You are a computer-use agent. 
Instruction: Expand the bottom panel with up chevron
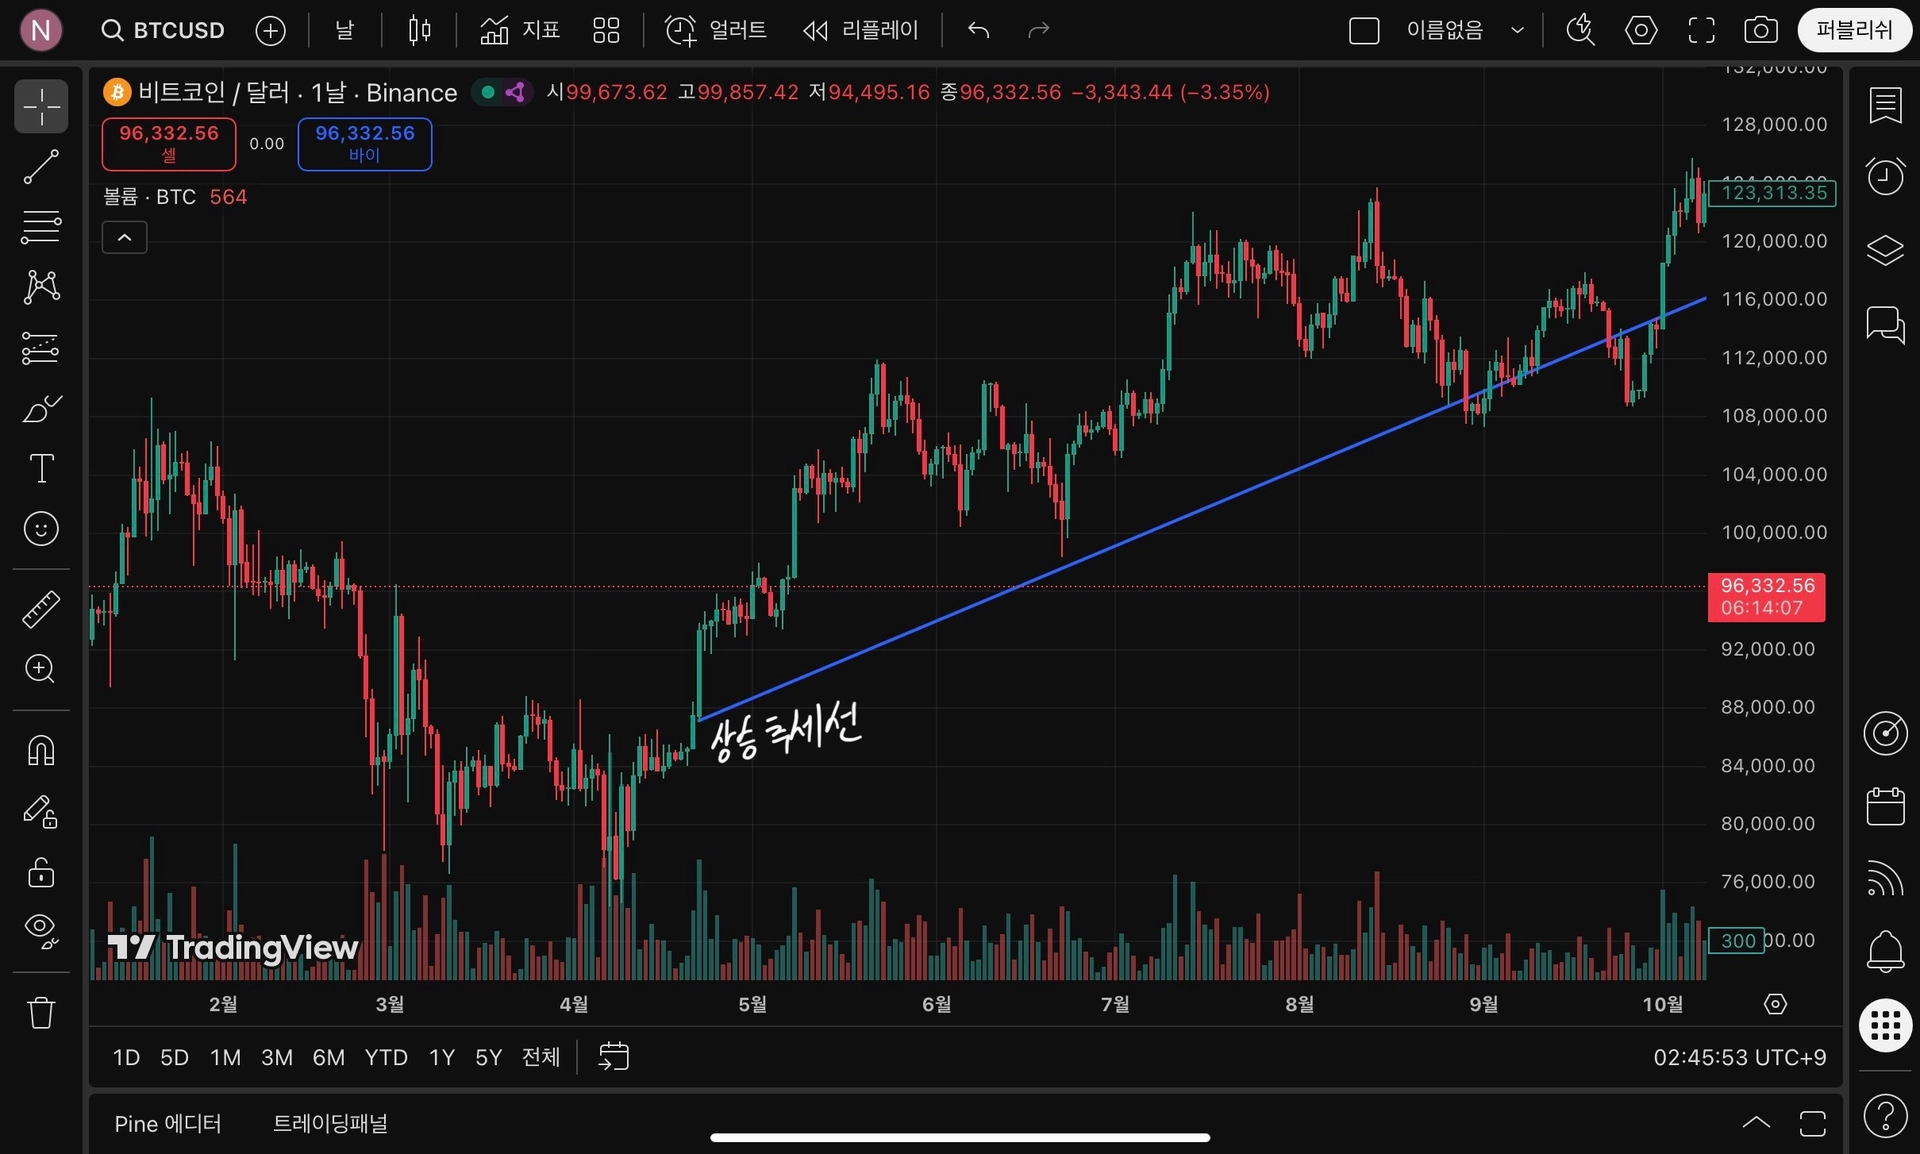(x=1756, y=1122)
